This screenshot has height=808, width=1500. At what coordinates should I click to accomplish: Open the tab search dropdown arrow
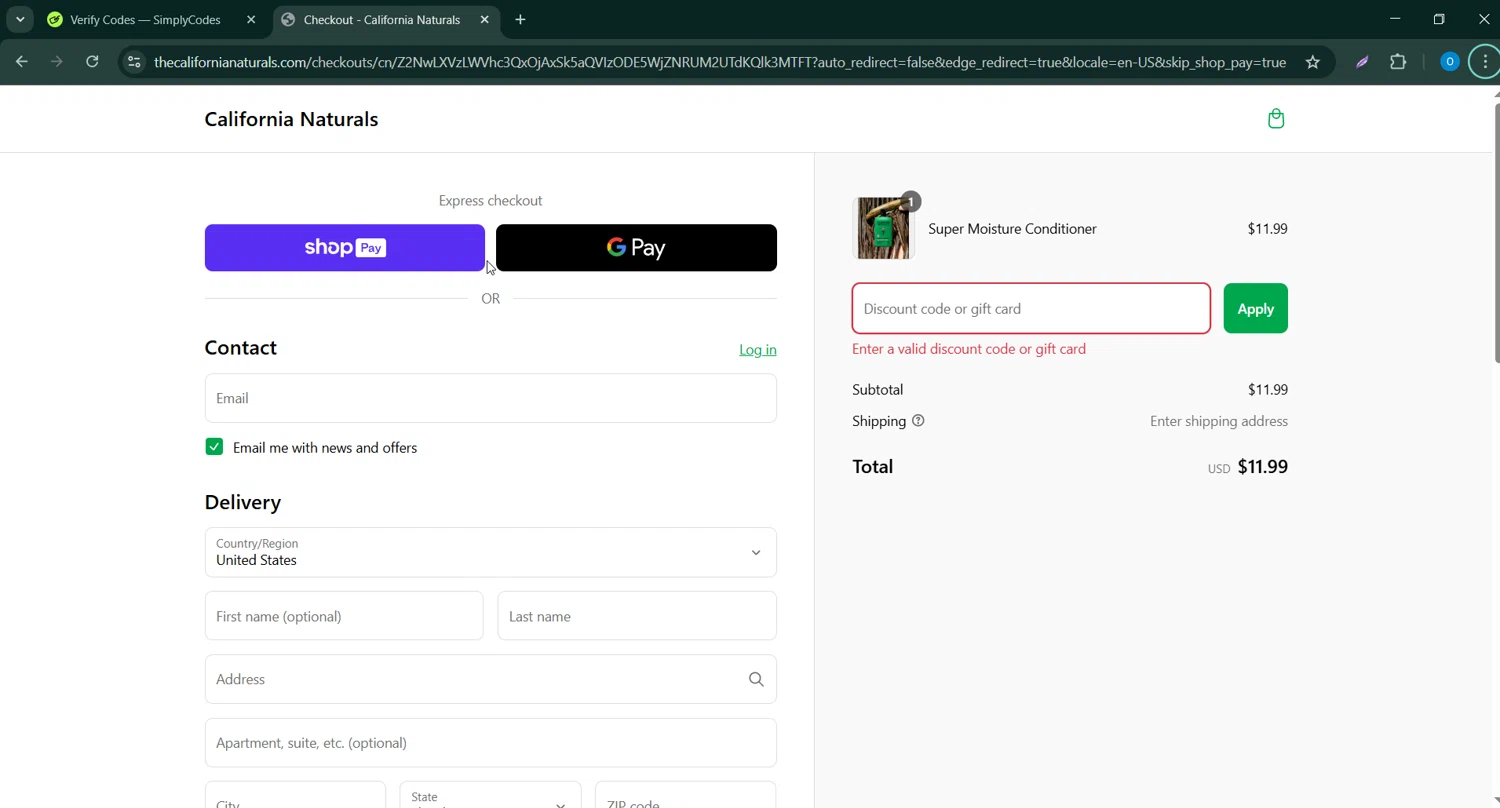click(20, 19)
